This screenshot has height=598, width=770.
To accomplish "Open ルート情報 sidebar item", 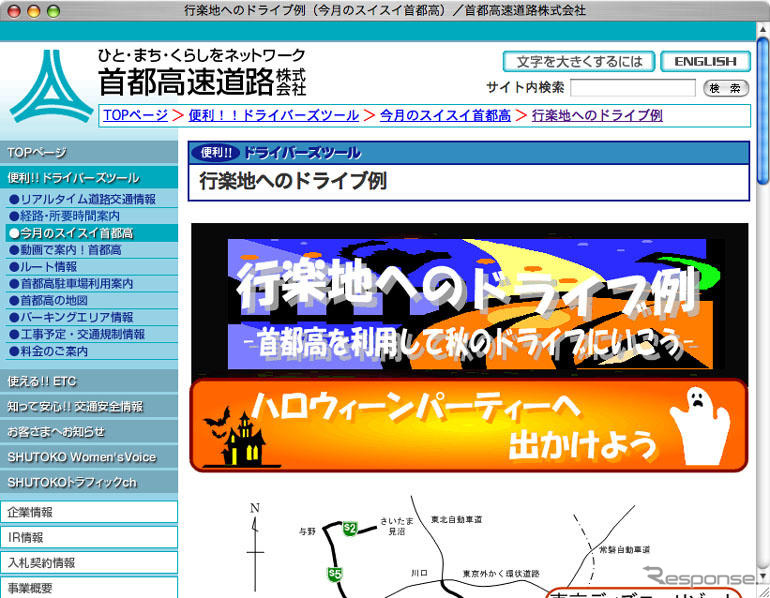I will tap(92, 267).
